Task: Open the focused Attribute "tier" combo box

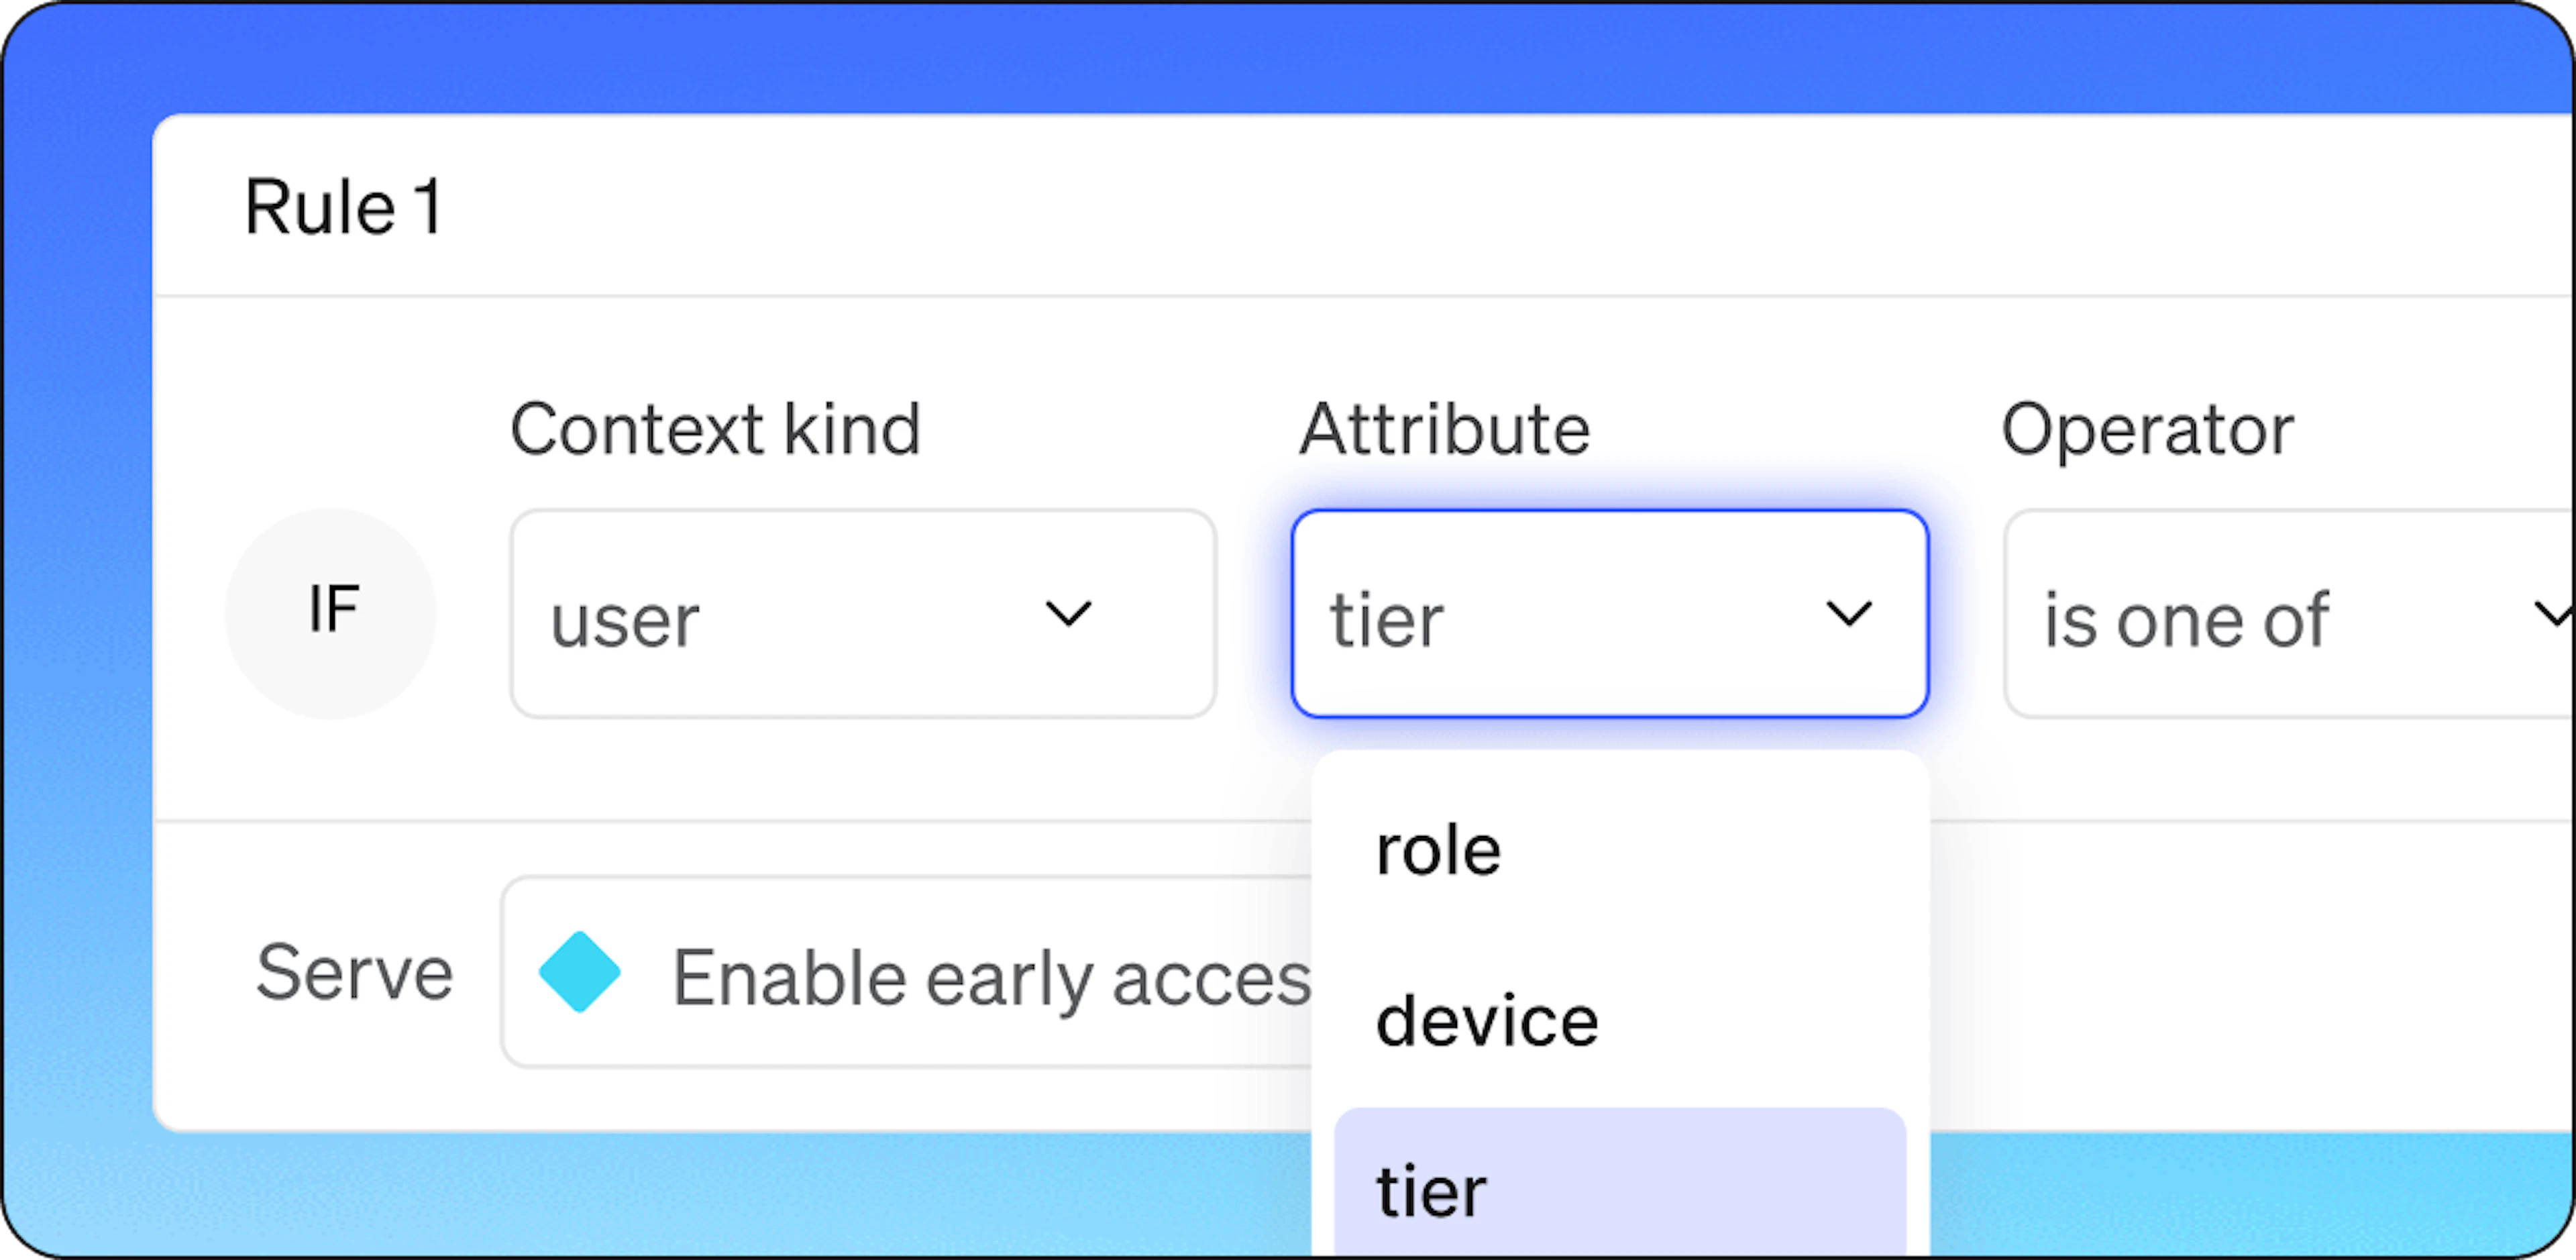Action: tap(1610, 614)
